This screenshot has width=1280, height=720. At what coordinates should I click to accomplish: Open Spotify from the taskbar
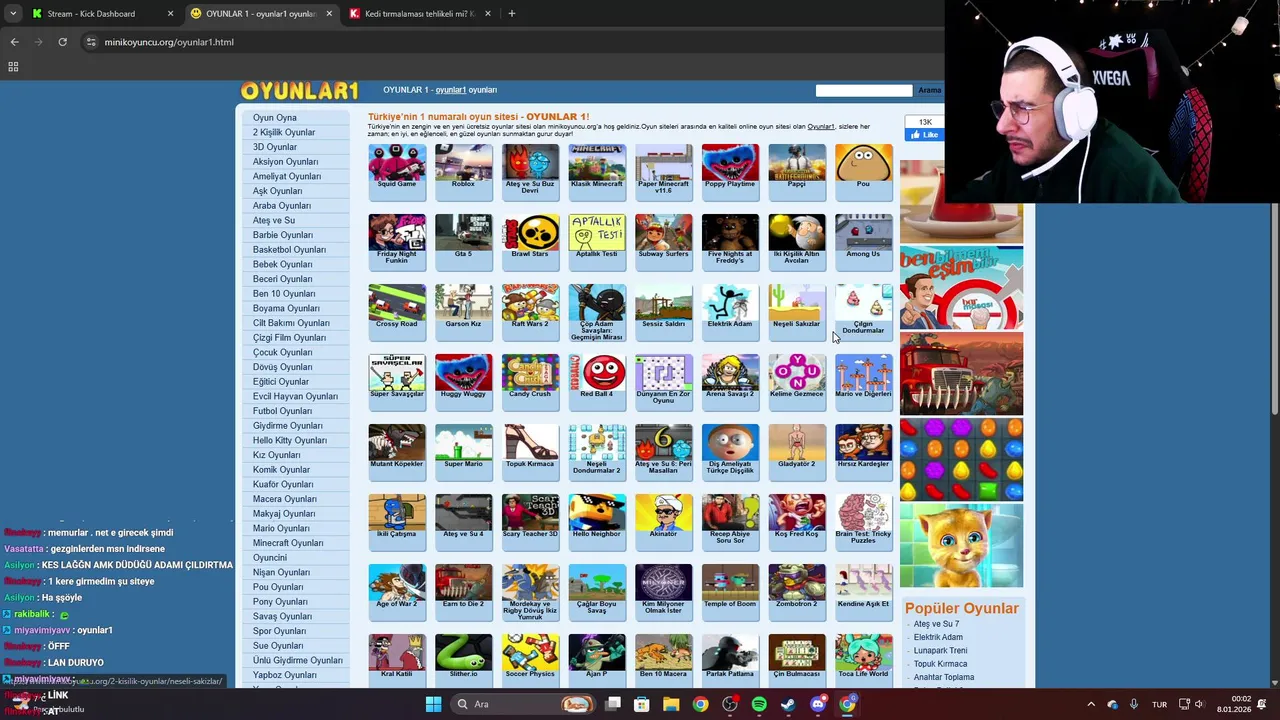759,704
